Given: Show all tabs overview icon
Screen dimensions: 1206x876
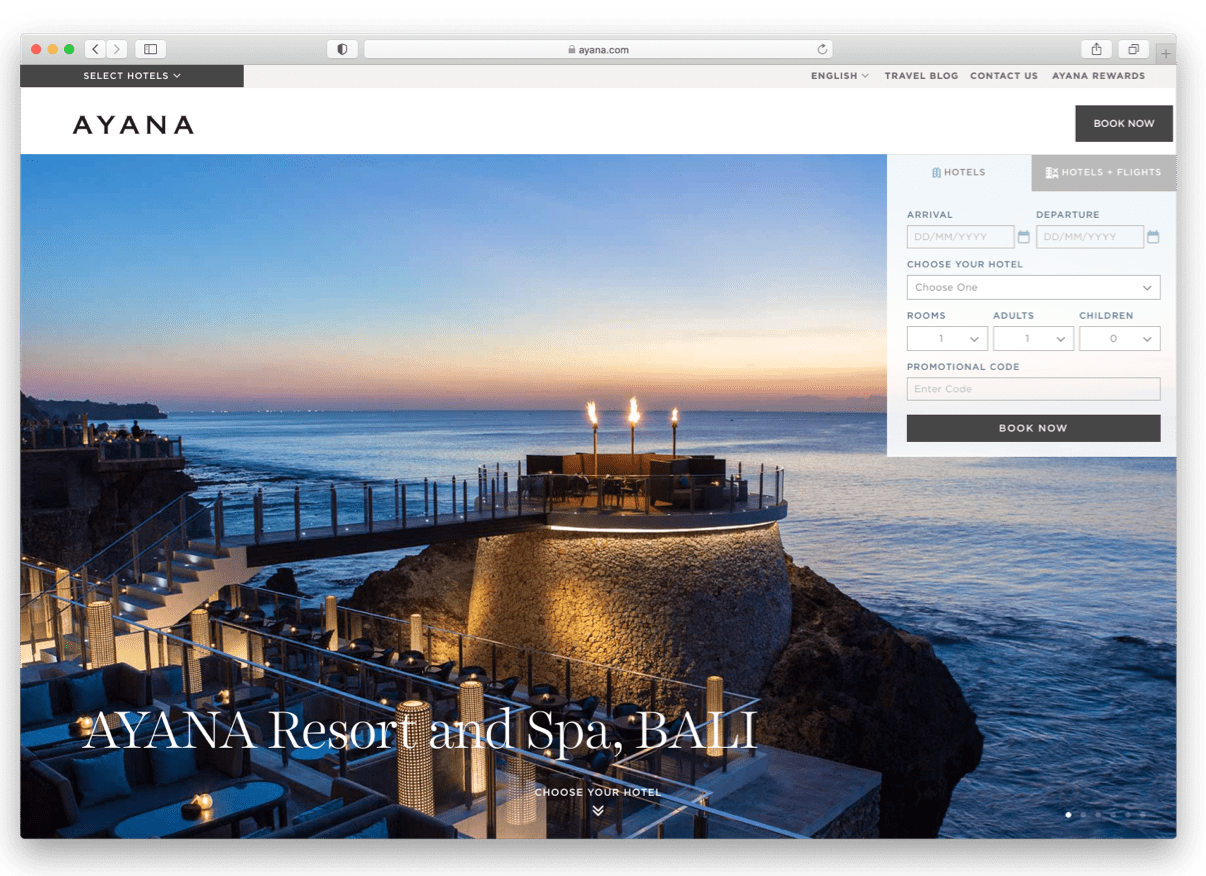Looking at the screenshot, I should coord(1133,49).
